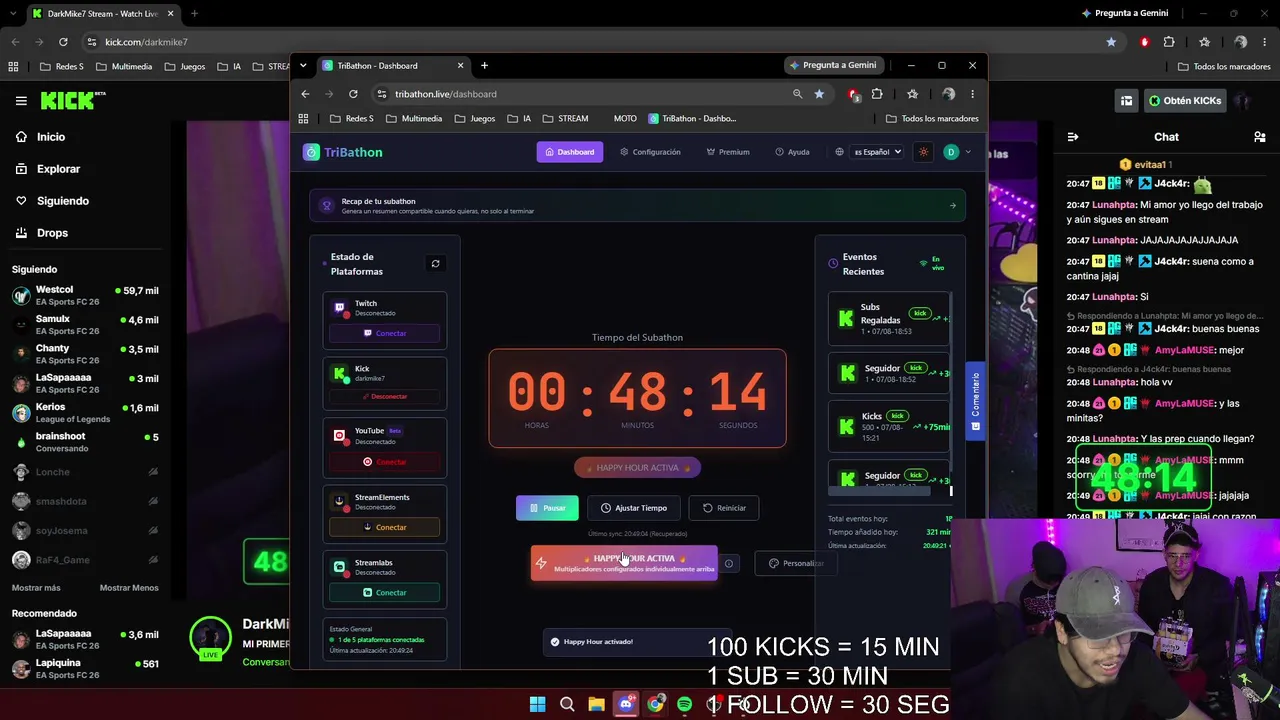Open Spotify from the taskbar
Image resolution: width=1280 pixels, height=720 pixels.
[684, 705]
